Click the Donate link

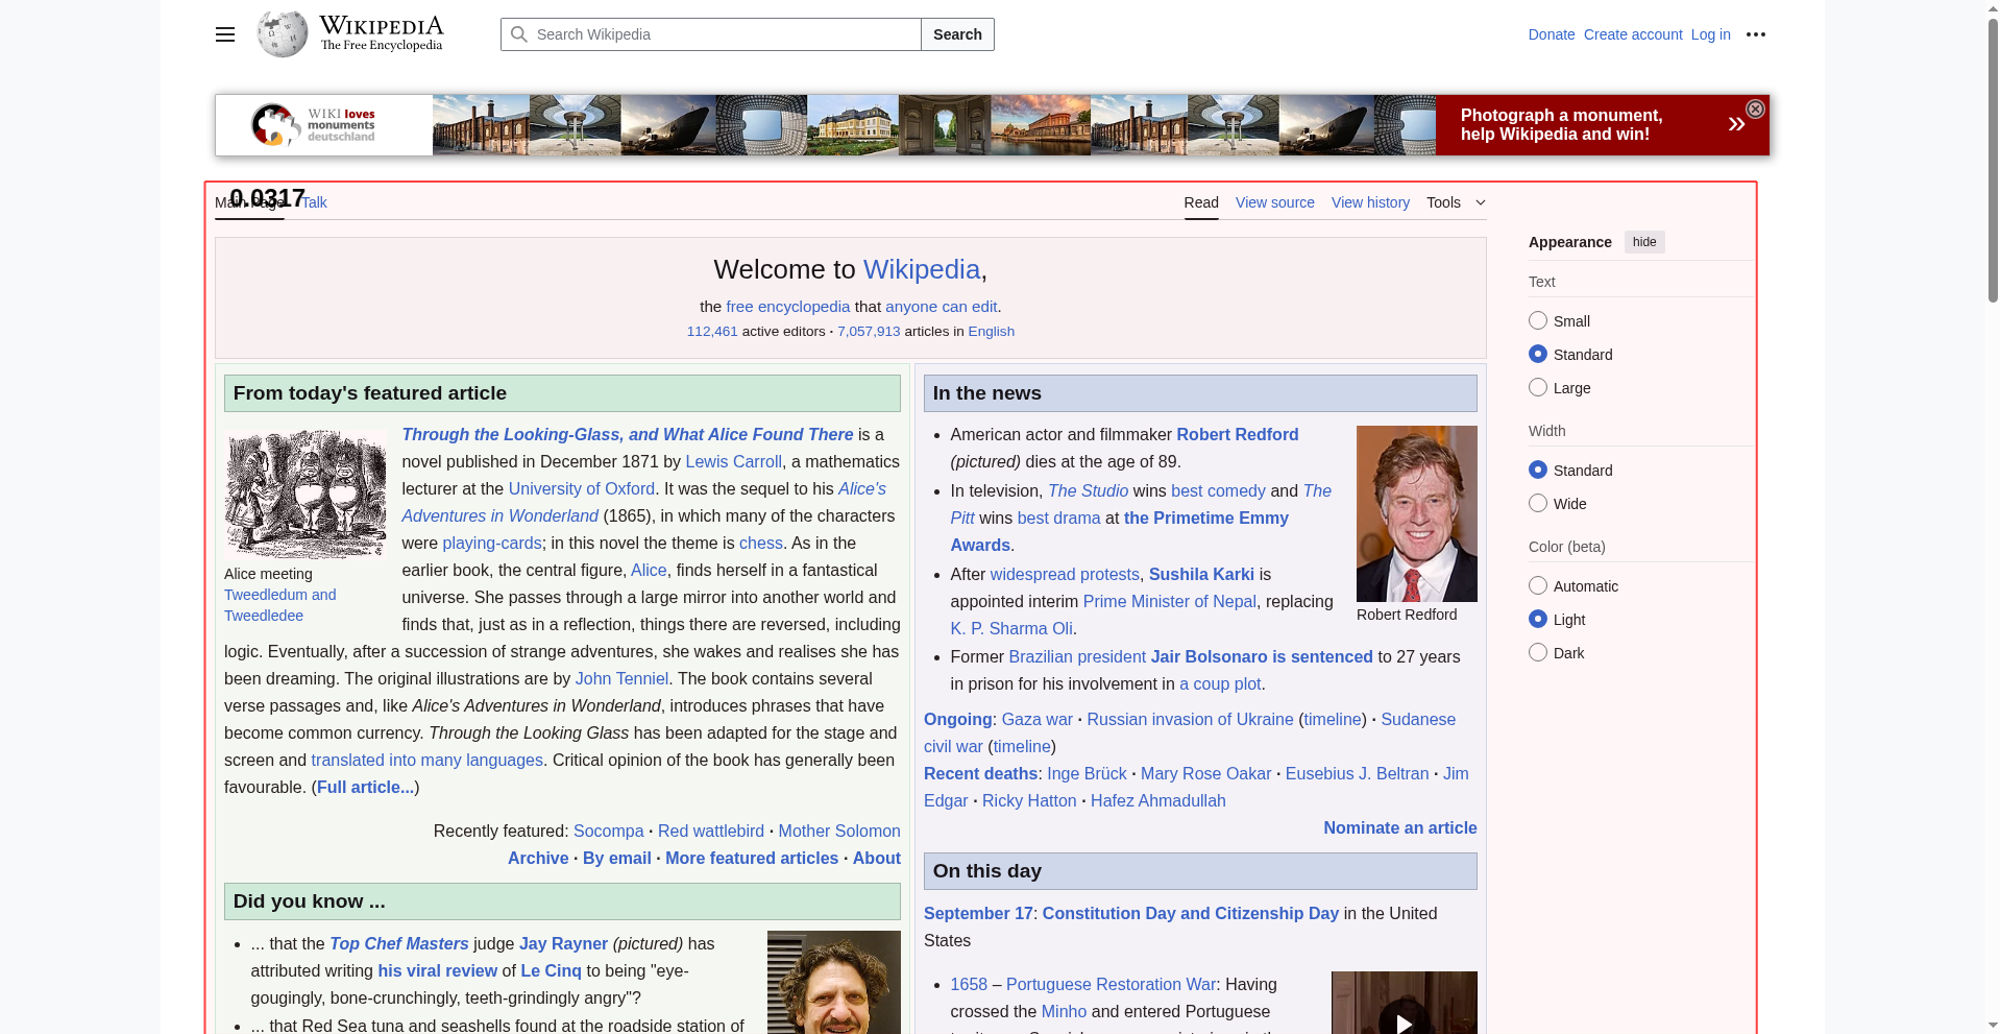click(x=1551, y=34)
